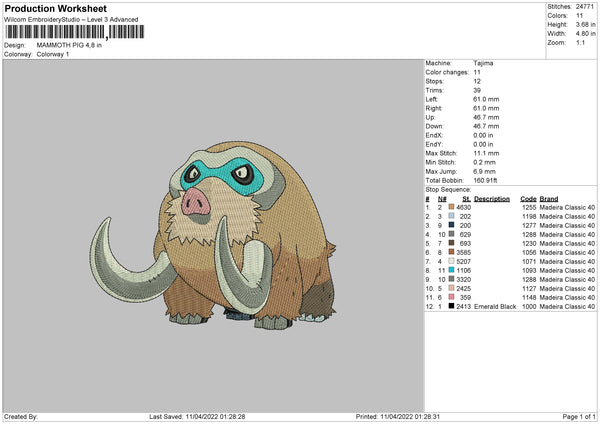Viewport: 600px width, 424px height.
Task: Click the light blue swatch beside 202 stitches
Action: [x=451, y=216]
